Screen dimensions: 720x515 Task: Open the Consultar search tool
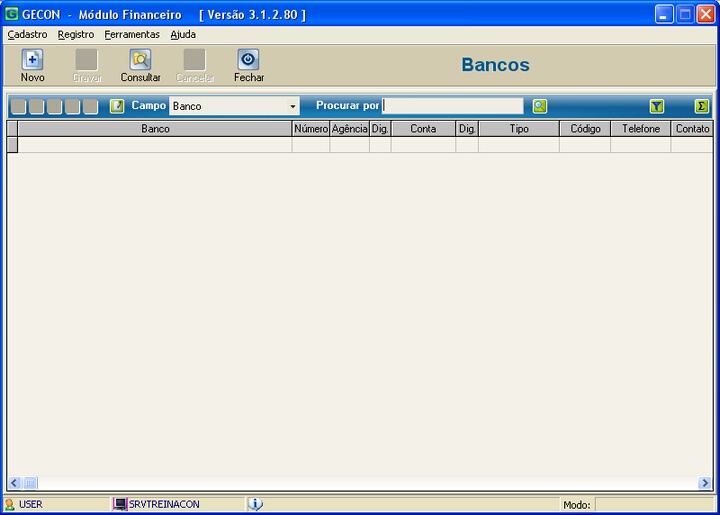click(140, 60)
